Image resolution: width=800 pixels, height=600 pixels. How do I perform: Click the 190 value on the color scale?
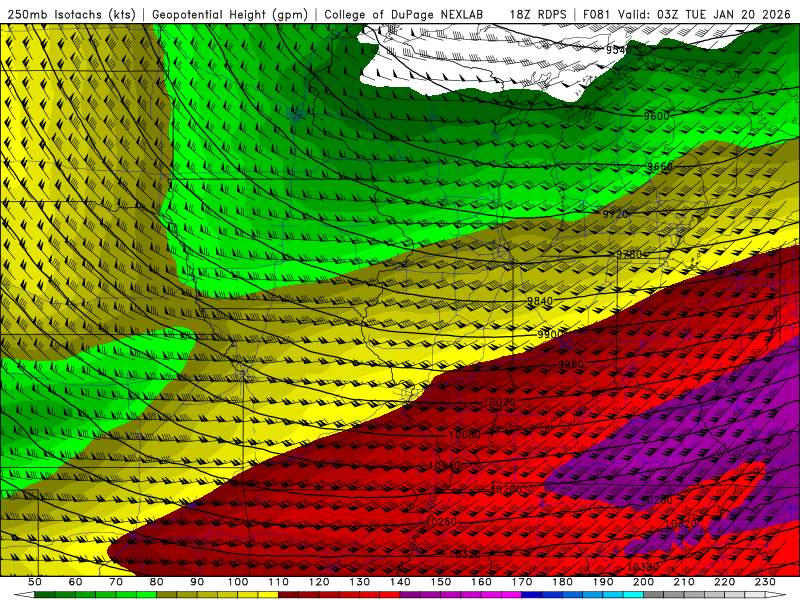(603, 582)
